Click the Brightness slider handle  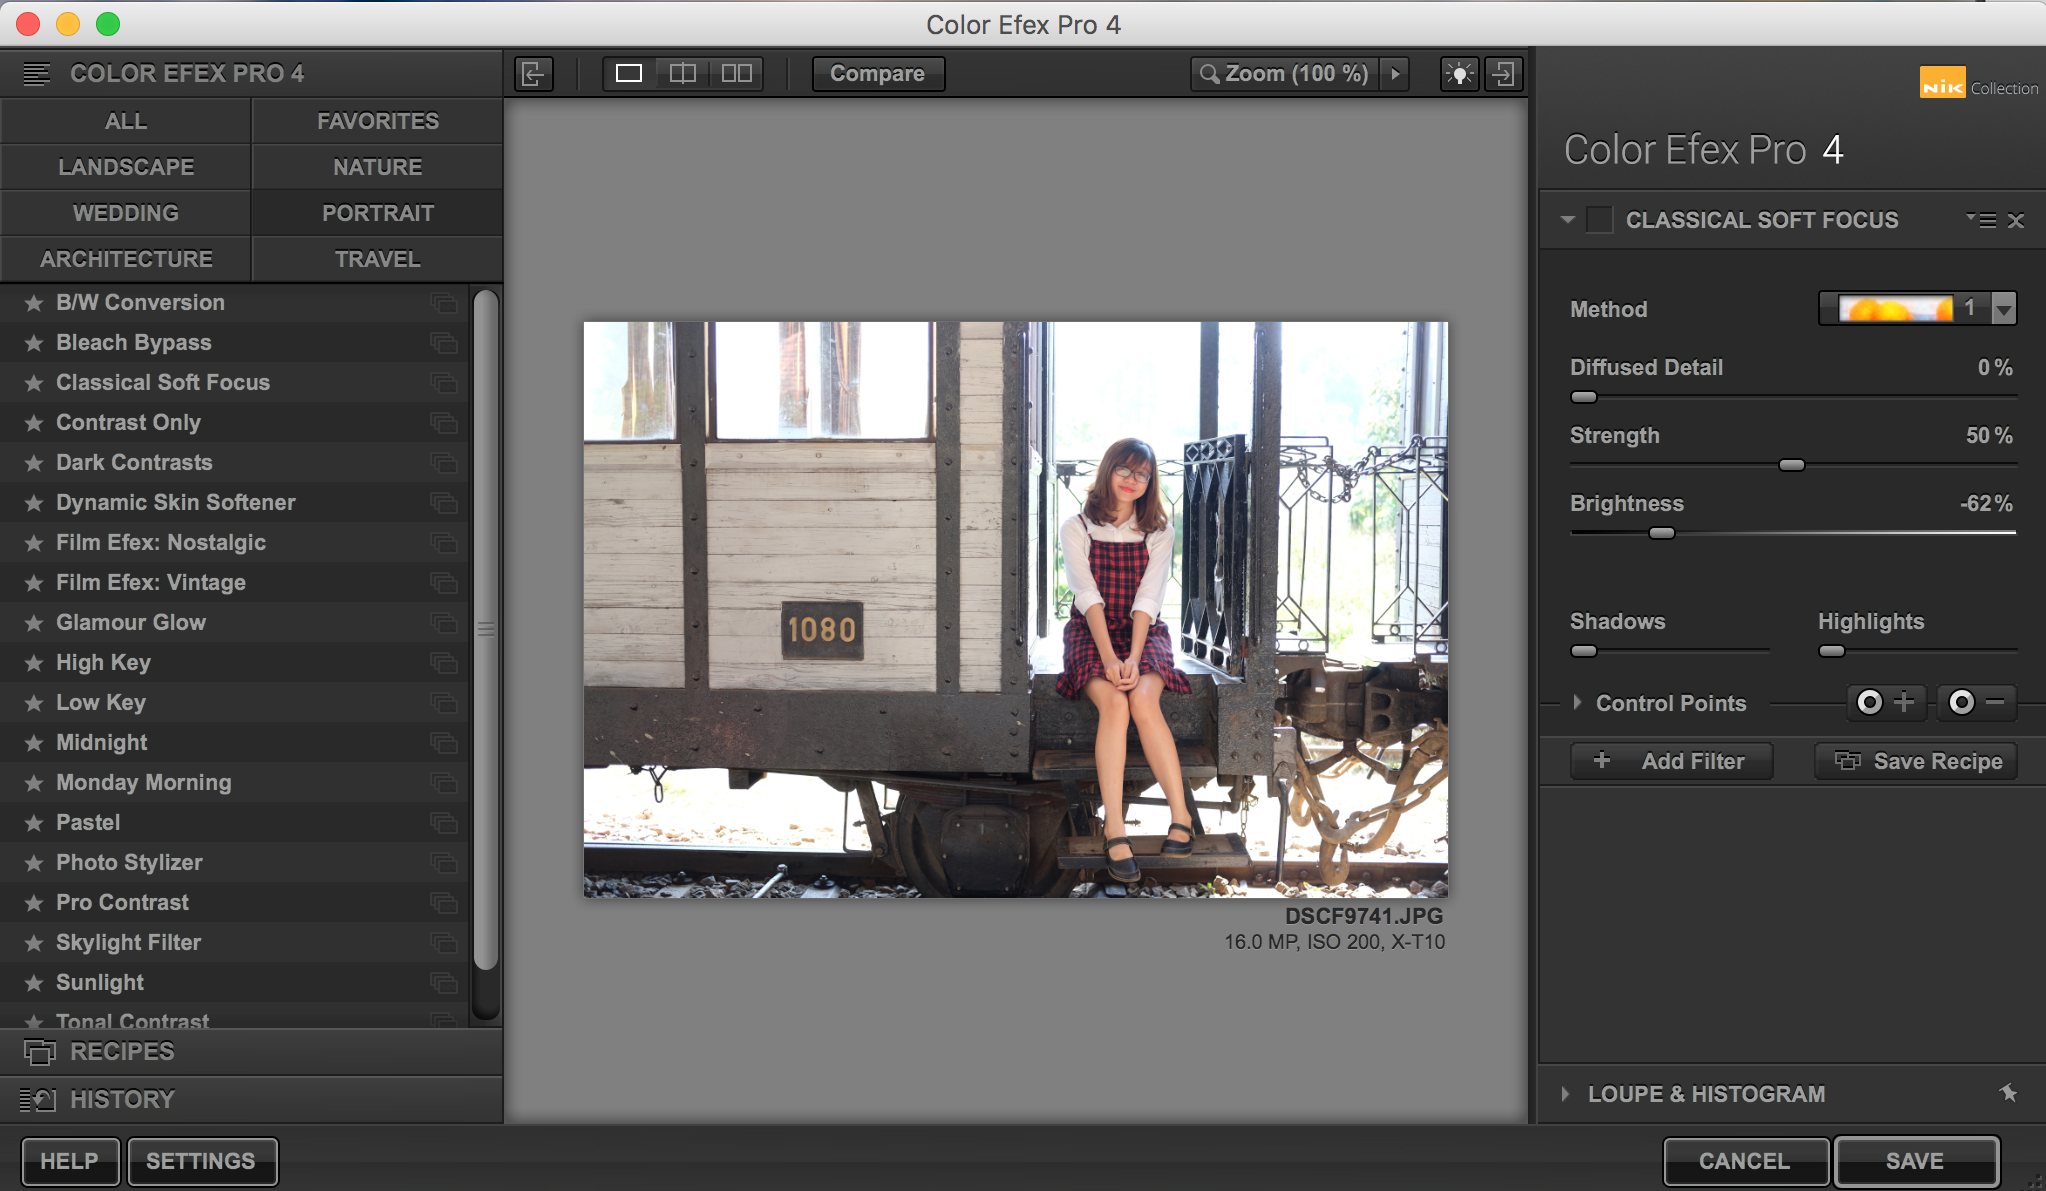click(1661, 533)
